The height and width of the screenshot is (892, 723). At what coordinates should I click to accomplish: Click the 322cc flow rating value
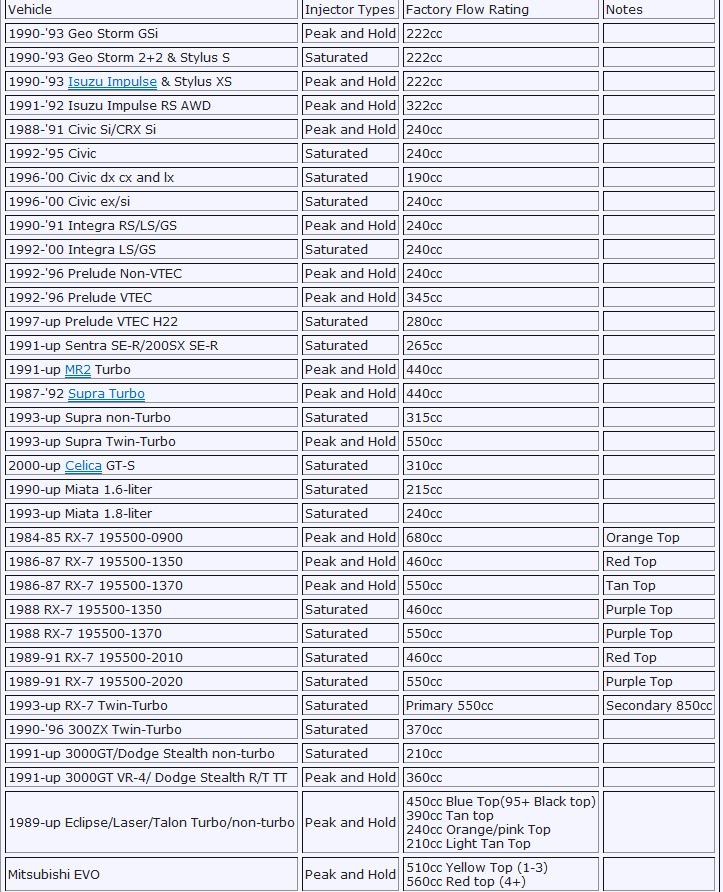click(501, 105)
